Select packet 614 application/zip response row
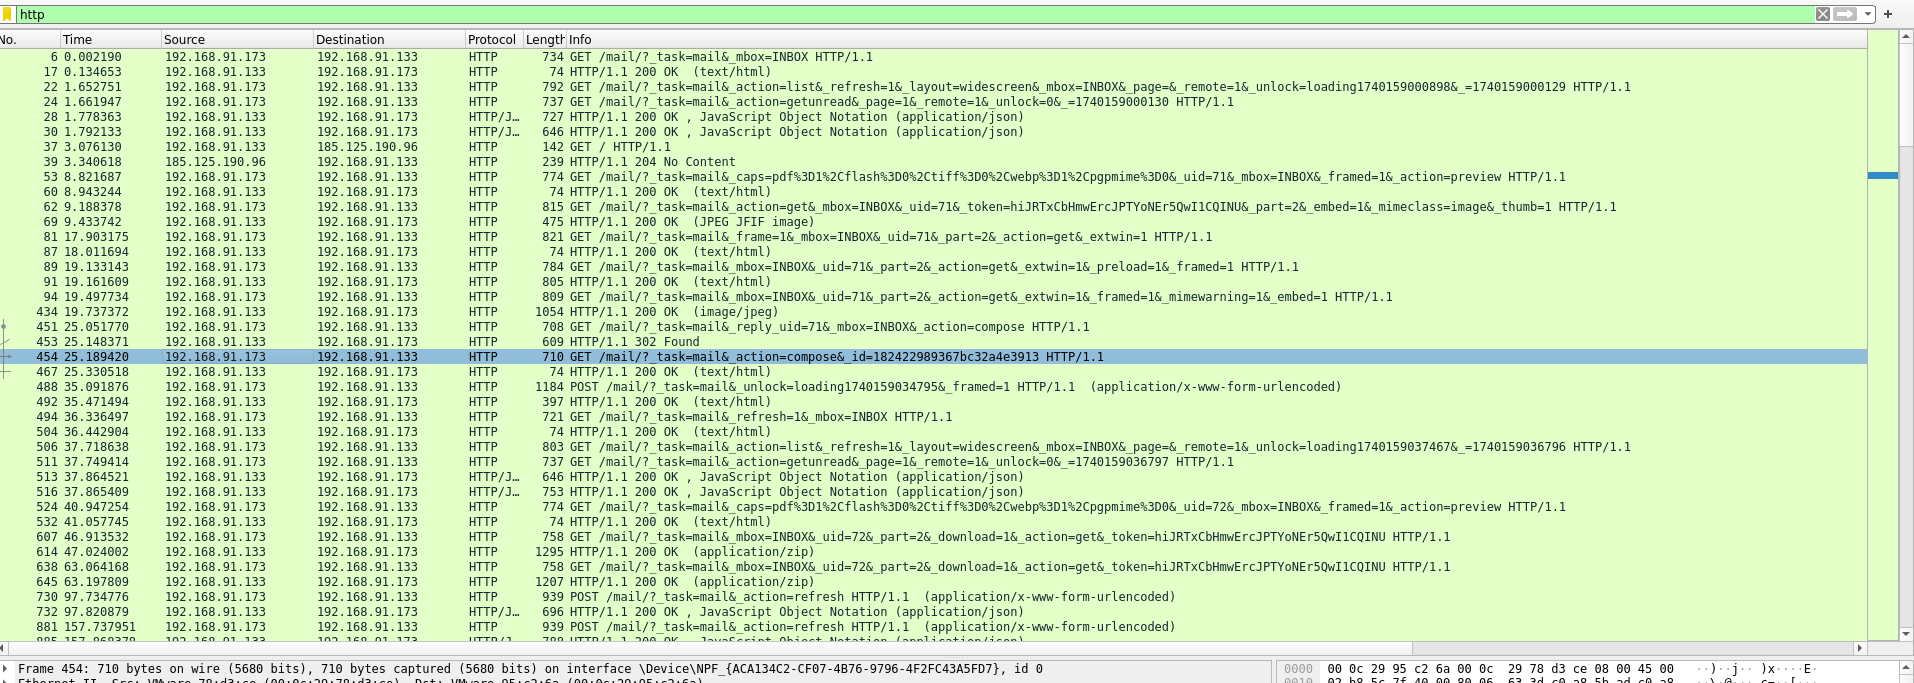Image resolution: width=1914 pixels, height=683 pixels. click(933, 552)
